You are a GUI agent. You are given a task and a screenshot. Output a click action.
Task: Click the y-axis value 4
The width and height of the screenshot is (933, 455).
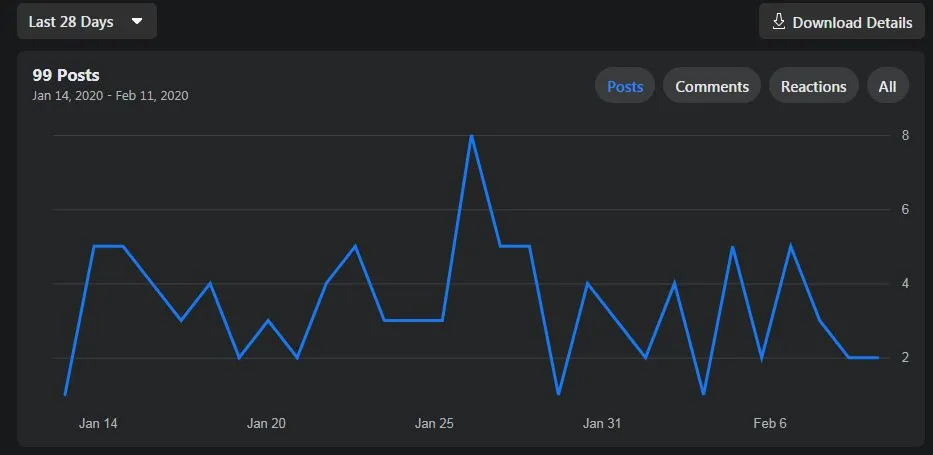(x=905, y=284)
